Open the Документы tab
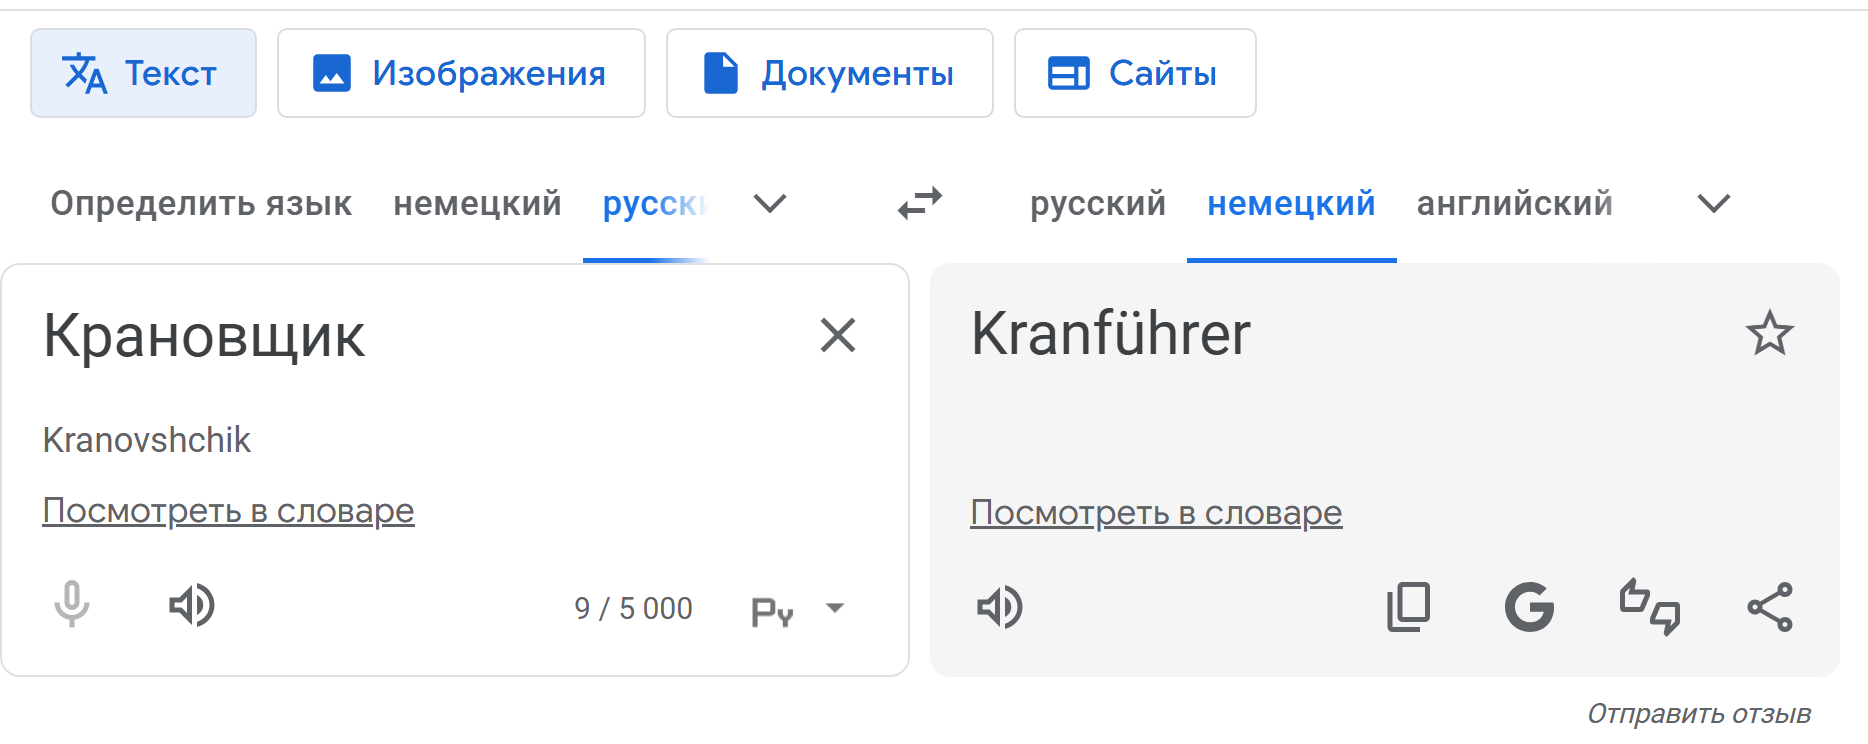This screenshot has width=1868, height=744. tap(829, 73)
